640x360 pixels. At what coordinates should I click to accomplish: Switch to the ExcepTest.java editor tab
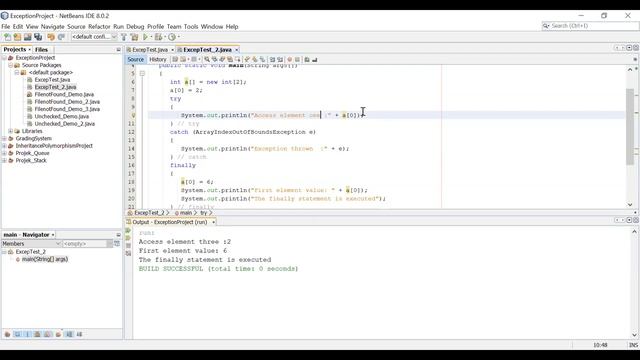(150, 50)
